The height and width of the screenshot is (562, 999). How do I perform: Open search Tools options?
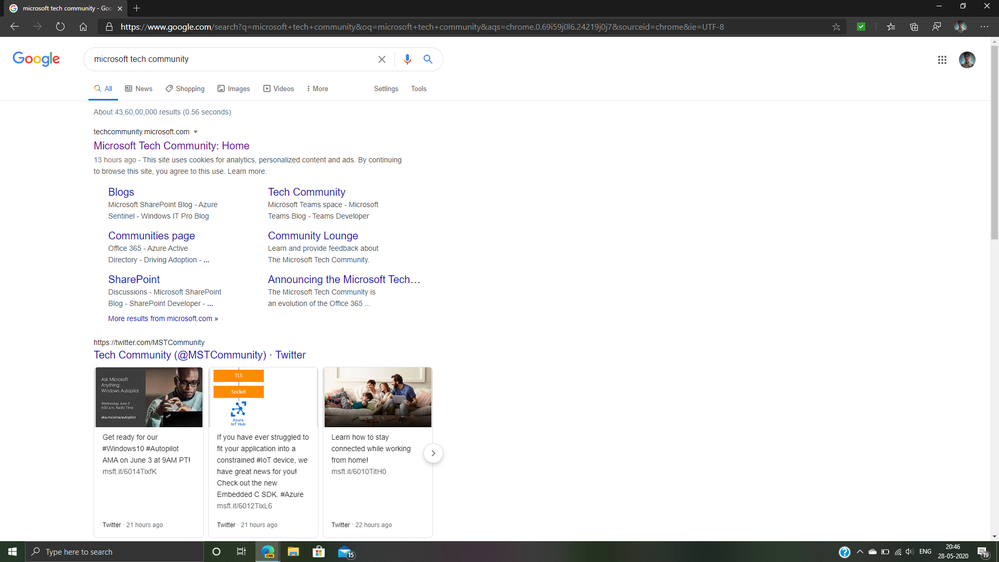point(419,89)
